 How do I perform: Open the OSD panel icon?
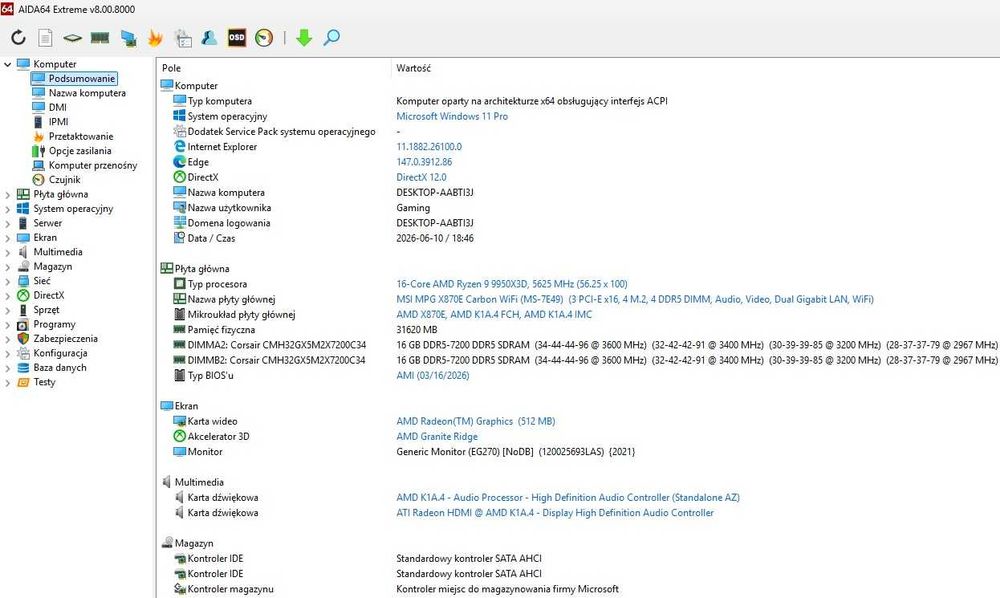coord(237,38)
